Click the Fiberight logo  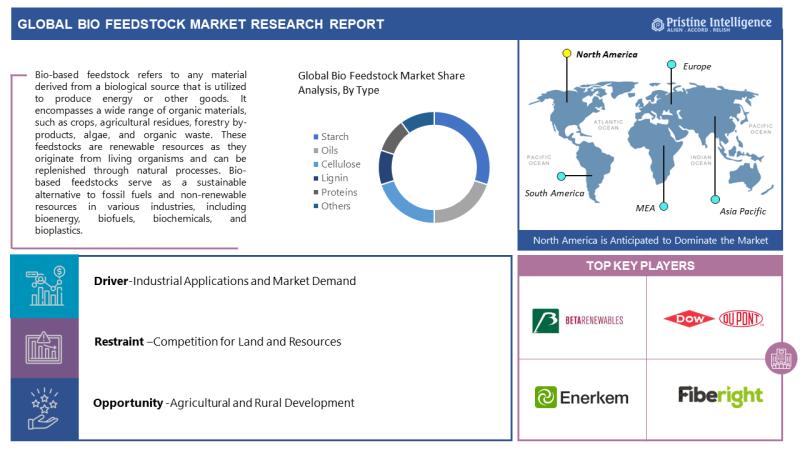[x=720, y=395]
